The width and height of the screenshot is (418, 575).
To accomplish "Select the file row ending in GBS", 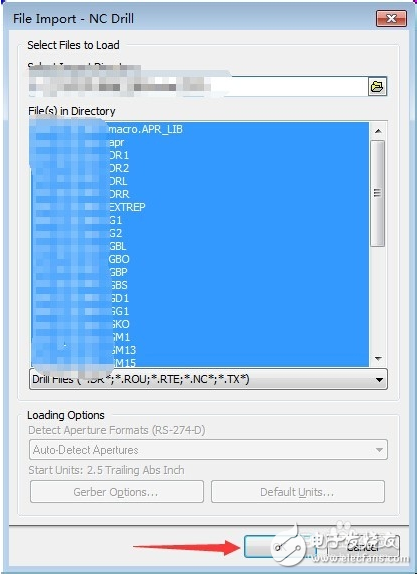I will [200, 285].
